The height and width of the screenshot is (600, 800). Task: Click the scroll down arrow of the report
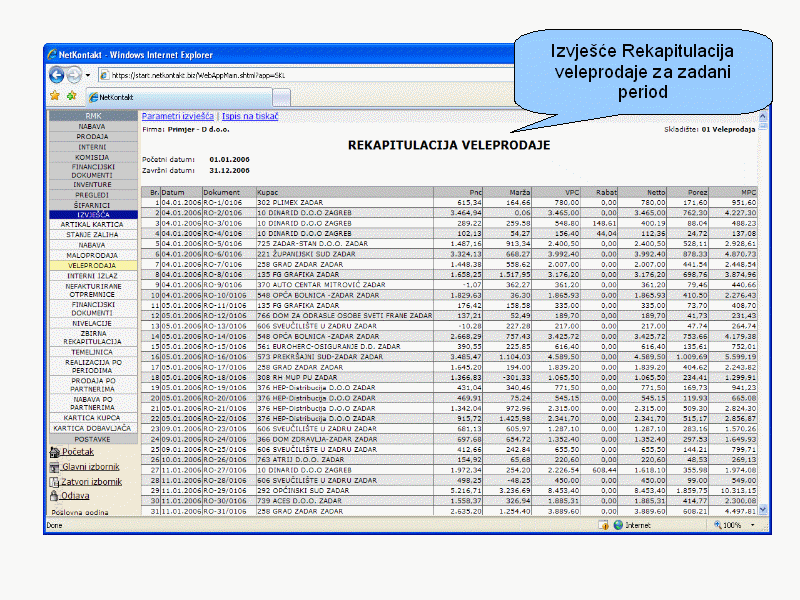coord(763,509)
